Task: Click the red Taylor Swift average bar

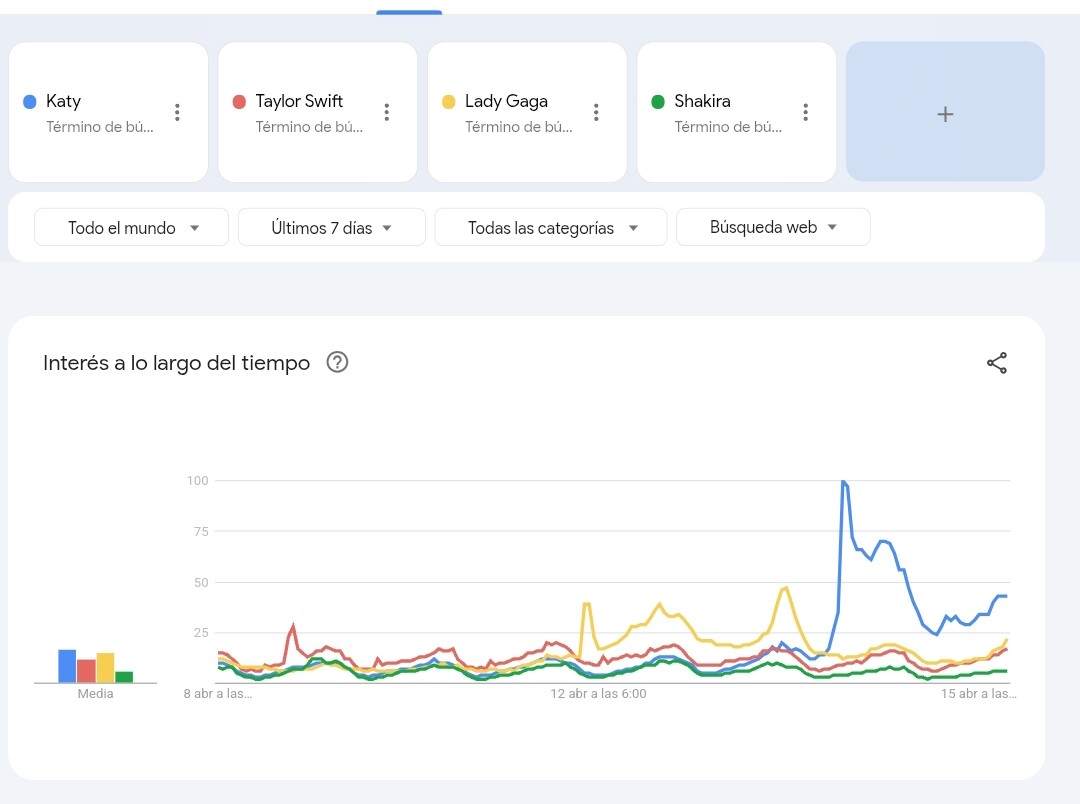Action: coord(86,671)
